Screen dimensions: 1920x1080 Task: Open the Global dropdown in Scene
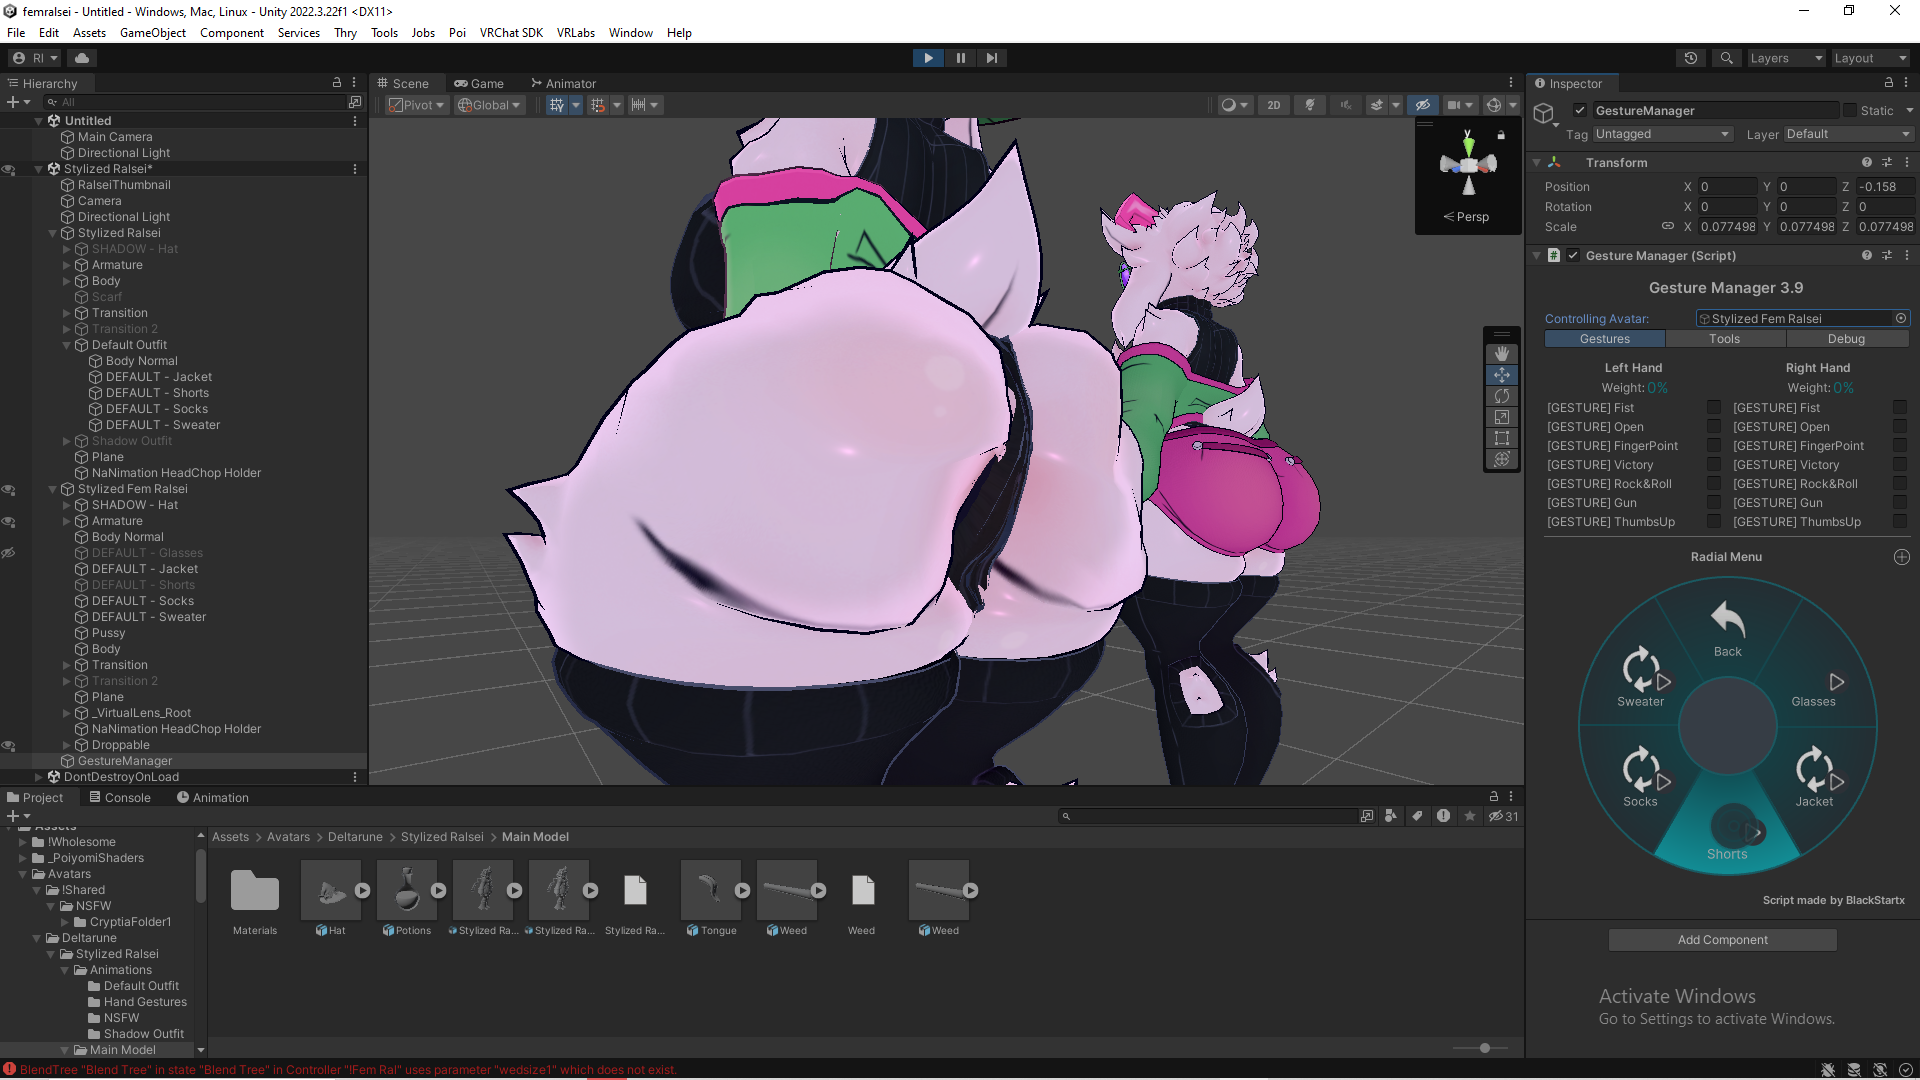489,105
